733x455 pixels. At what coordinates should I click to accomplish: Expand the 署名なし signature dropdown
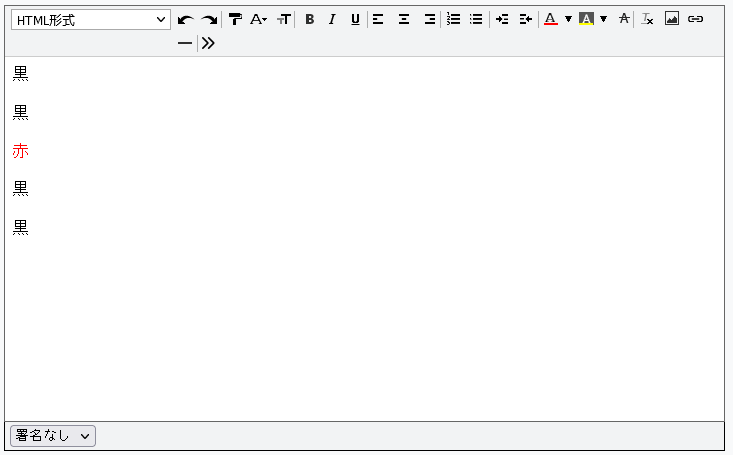pos(53,435)
